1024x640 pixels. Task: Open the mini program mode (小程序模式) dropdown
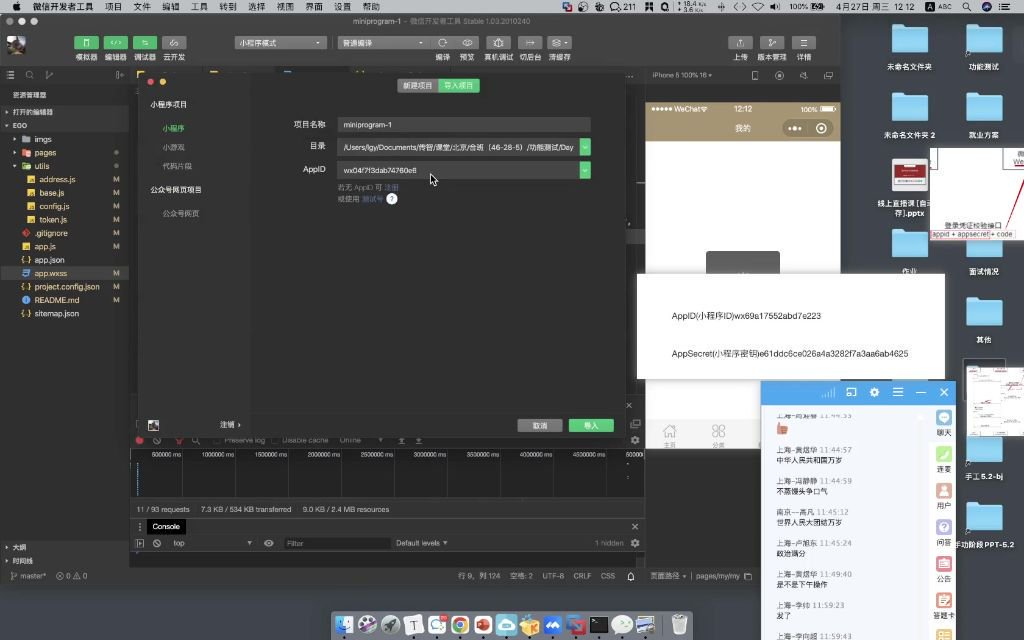[280, 42]
